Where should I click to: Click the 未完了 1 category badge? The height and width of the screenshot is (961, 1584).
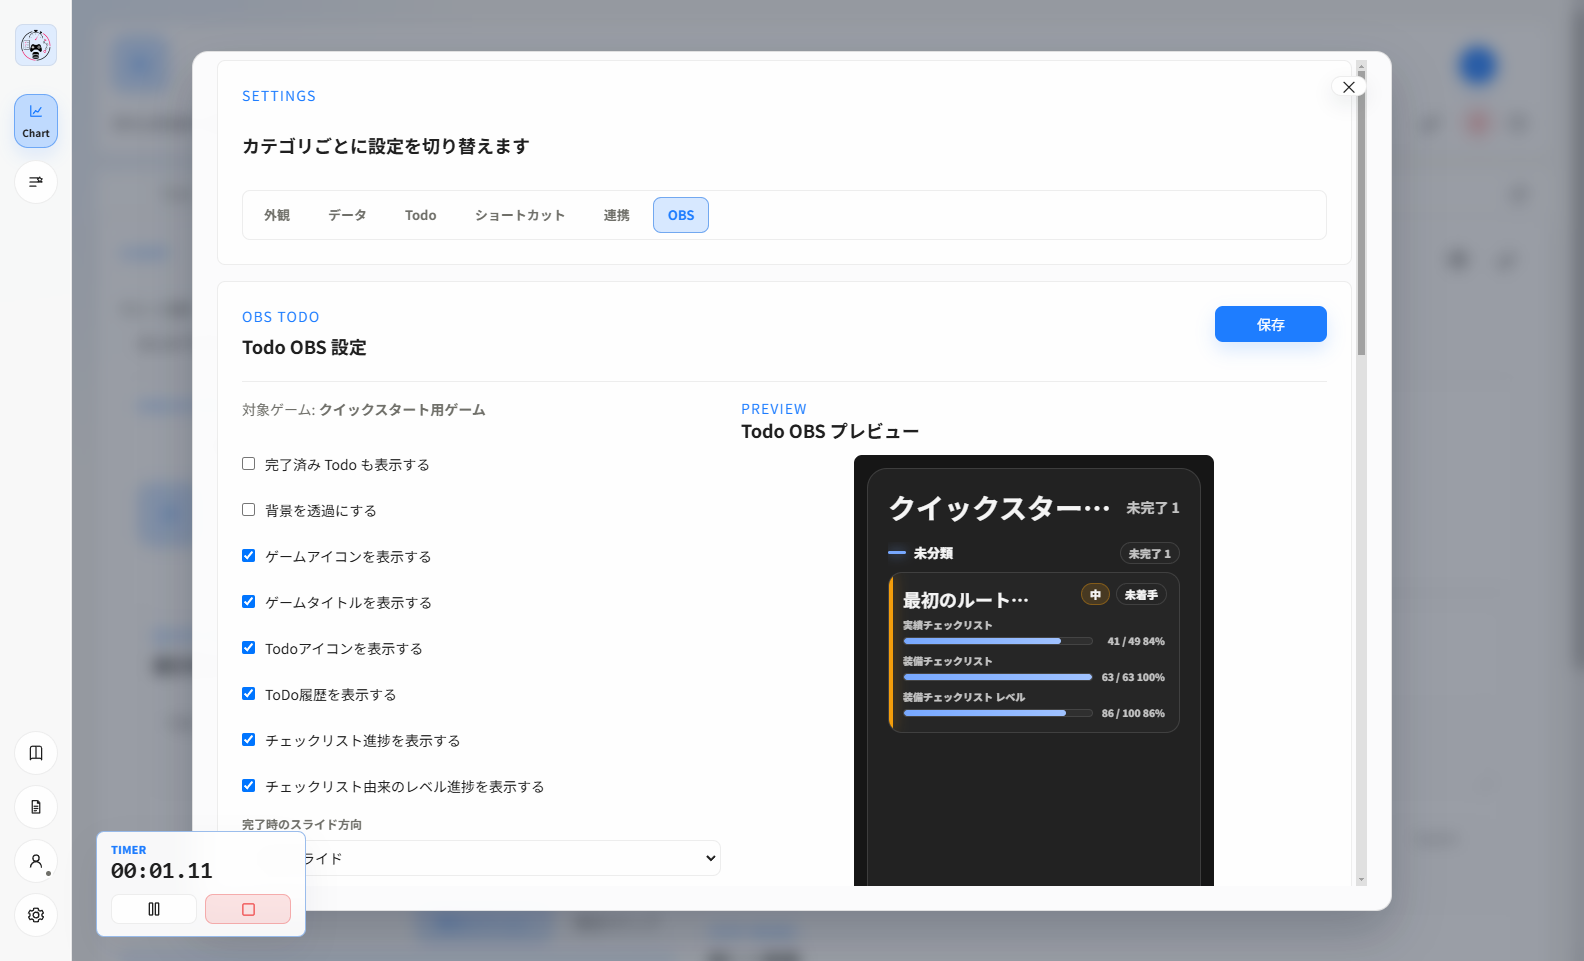pos(1149,553)
